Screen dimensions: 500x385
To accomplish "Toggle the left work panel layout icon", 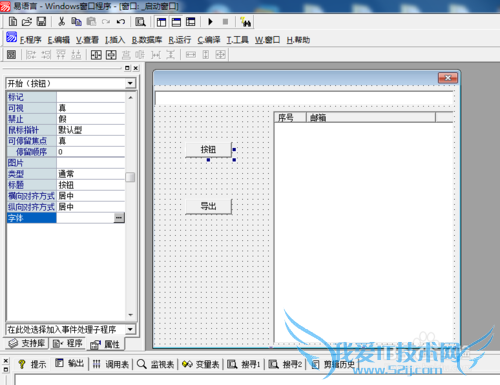I will coord(161,22).
